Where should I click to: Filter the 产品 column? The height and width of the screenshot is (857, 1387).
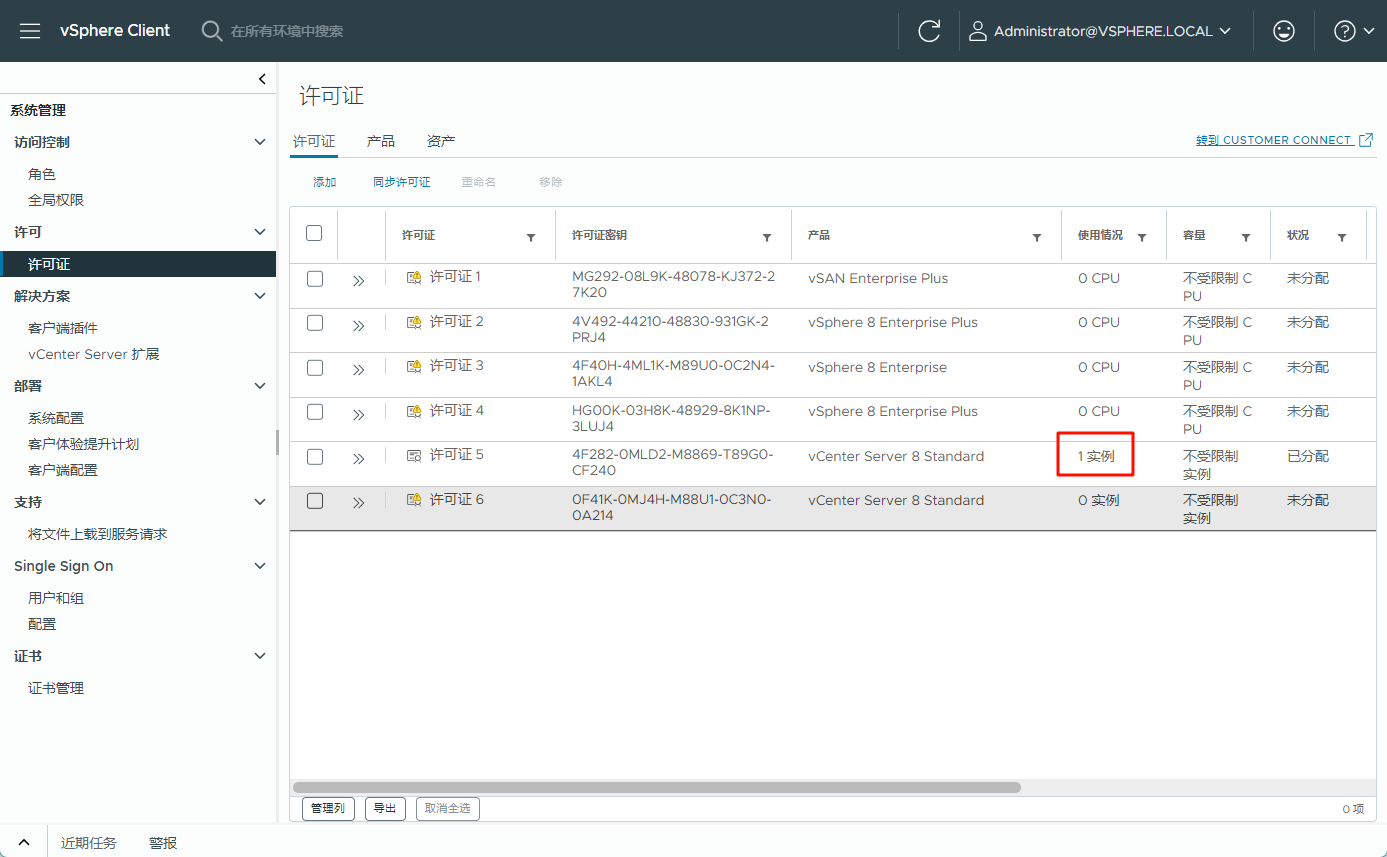coord(1037,237)
